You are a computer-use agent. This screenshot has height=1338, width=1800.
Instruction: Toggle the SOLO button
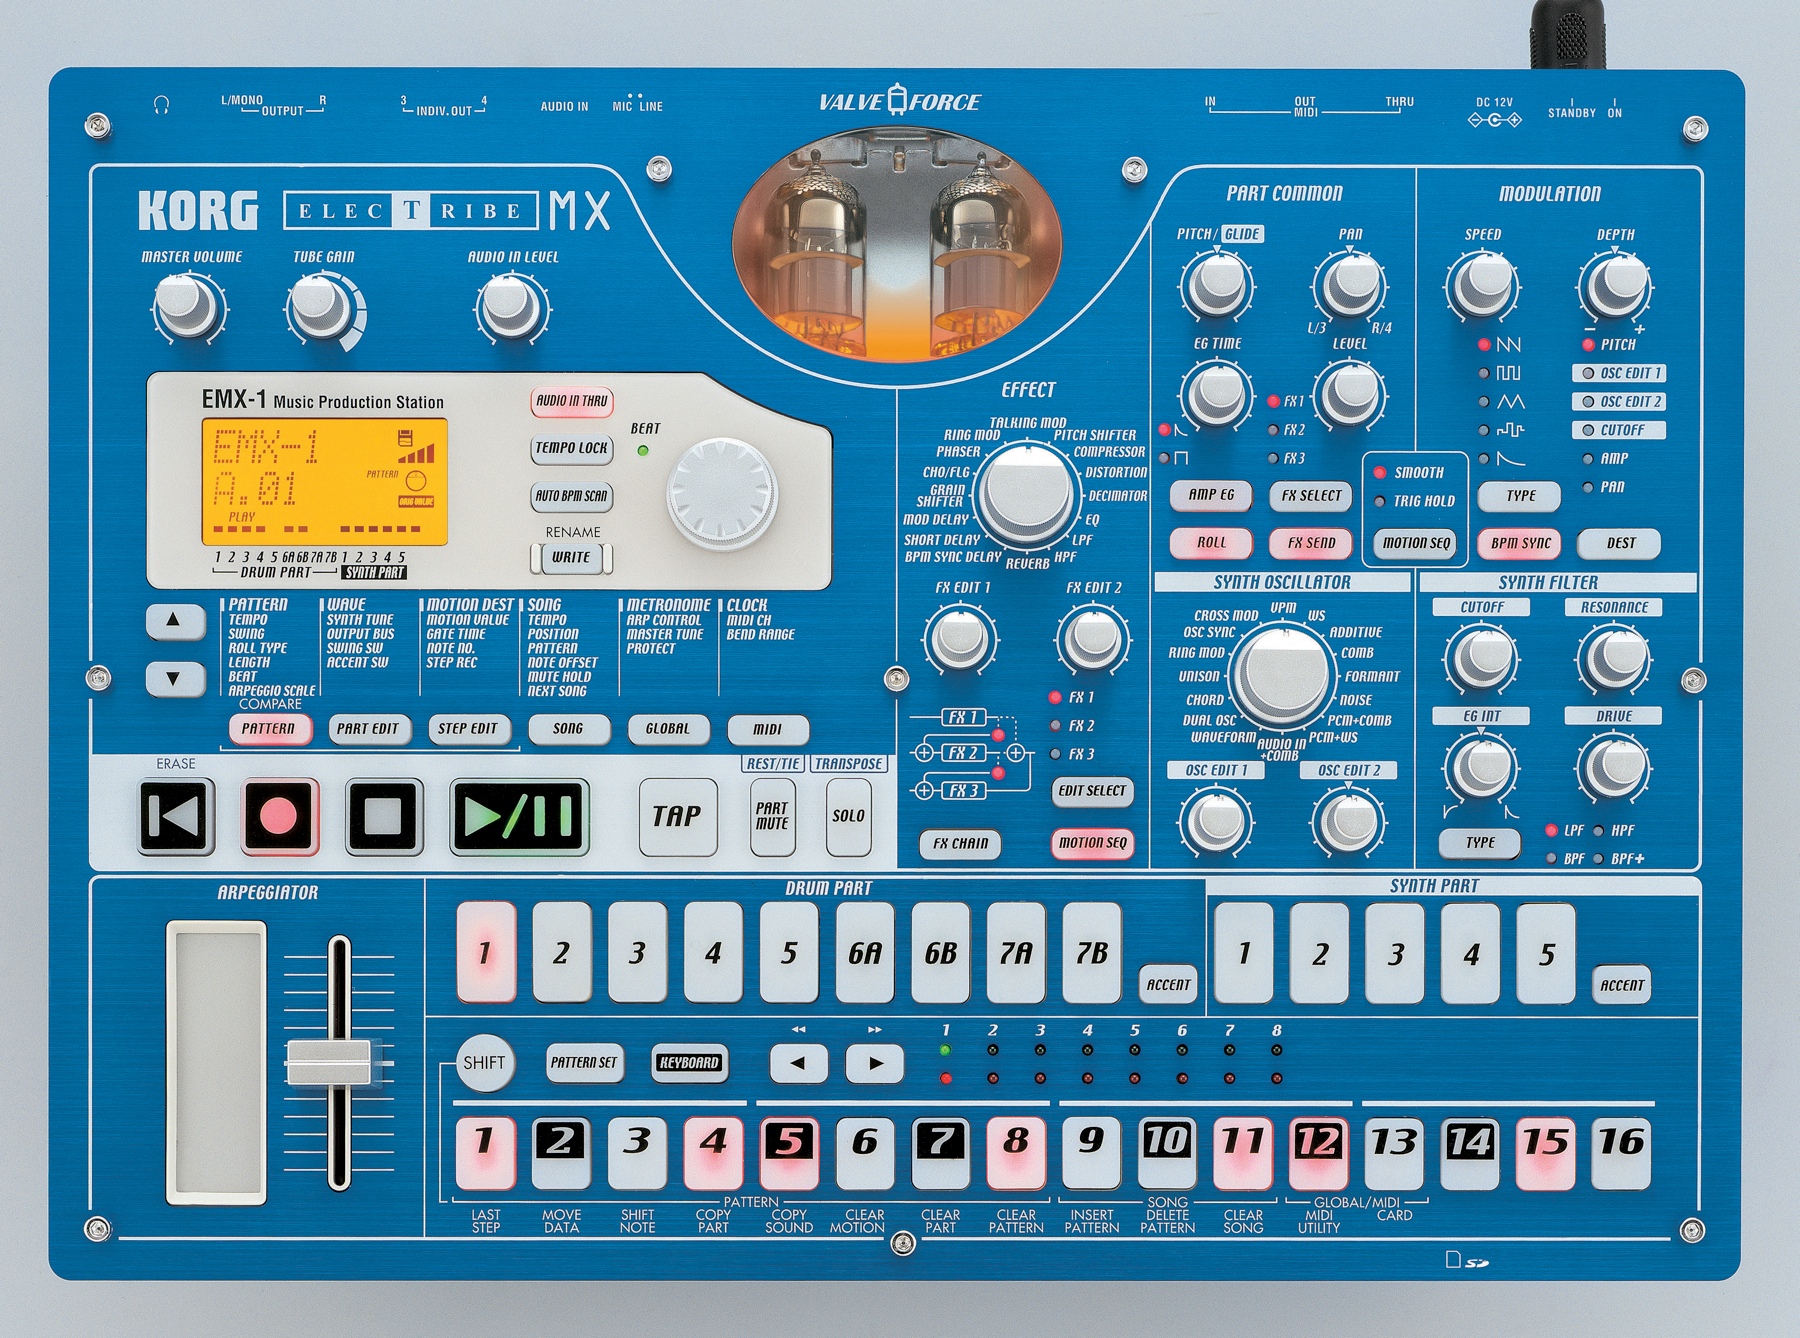click(x=848, y=817)
